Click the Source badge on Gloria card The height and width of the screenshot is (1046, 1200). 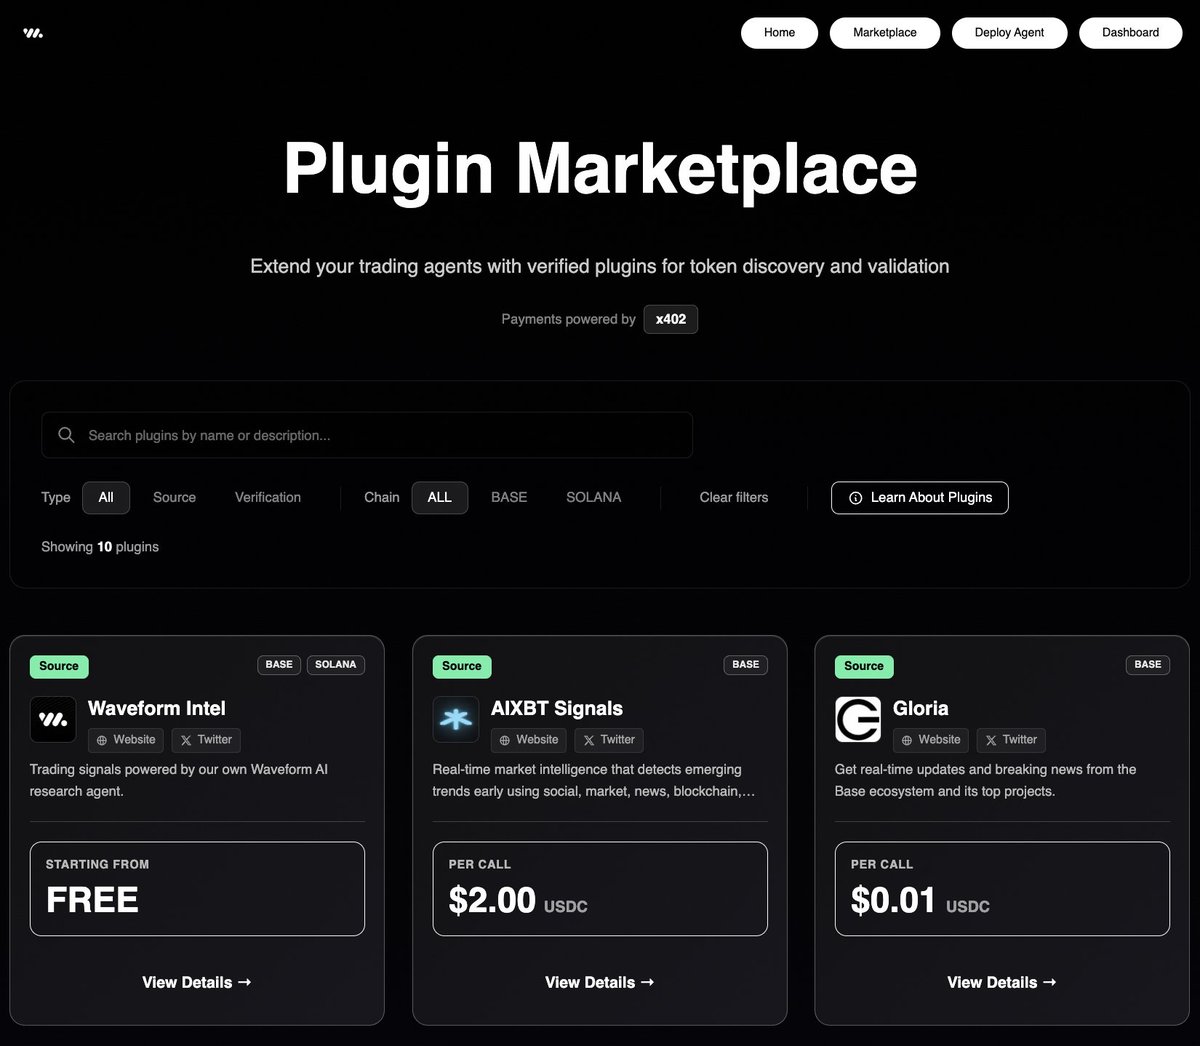[864, 666]
